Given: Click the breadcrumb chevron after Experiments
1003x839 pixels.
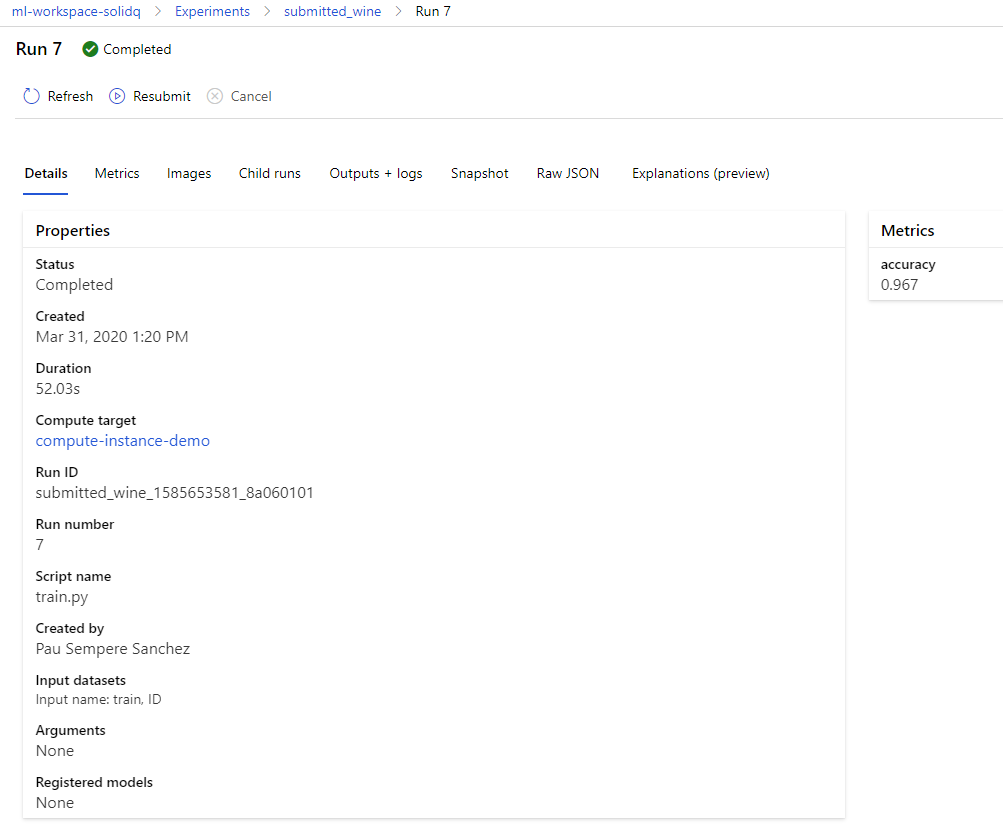Looking at the screenshot, I should [268, 11].
